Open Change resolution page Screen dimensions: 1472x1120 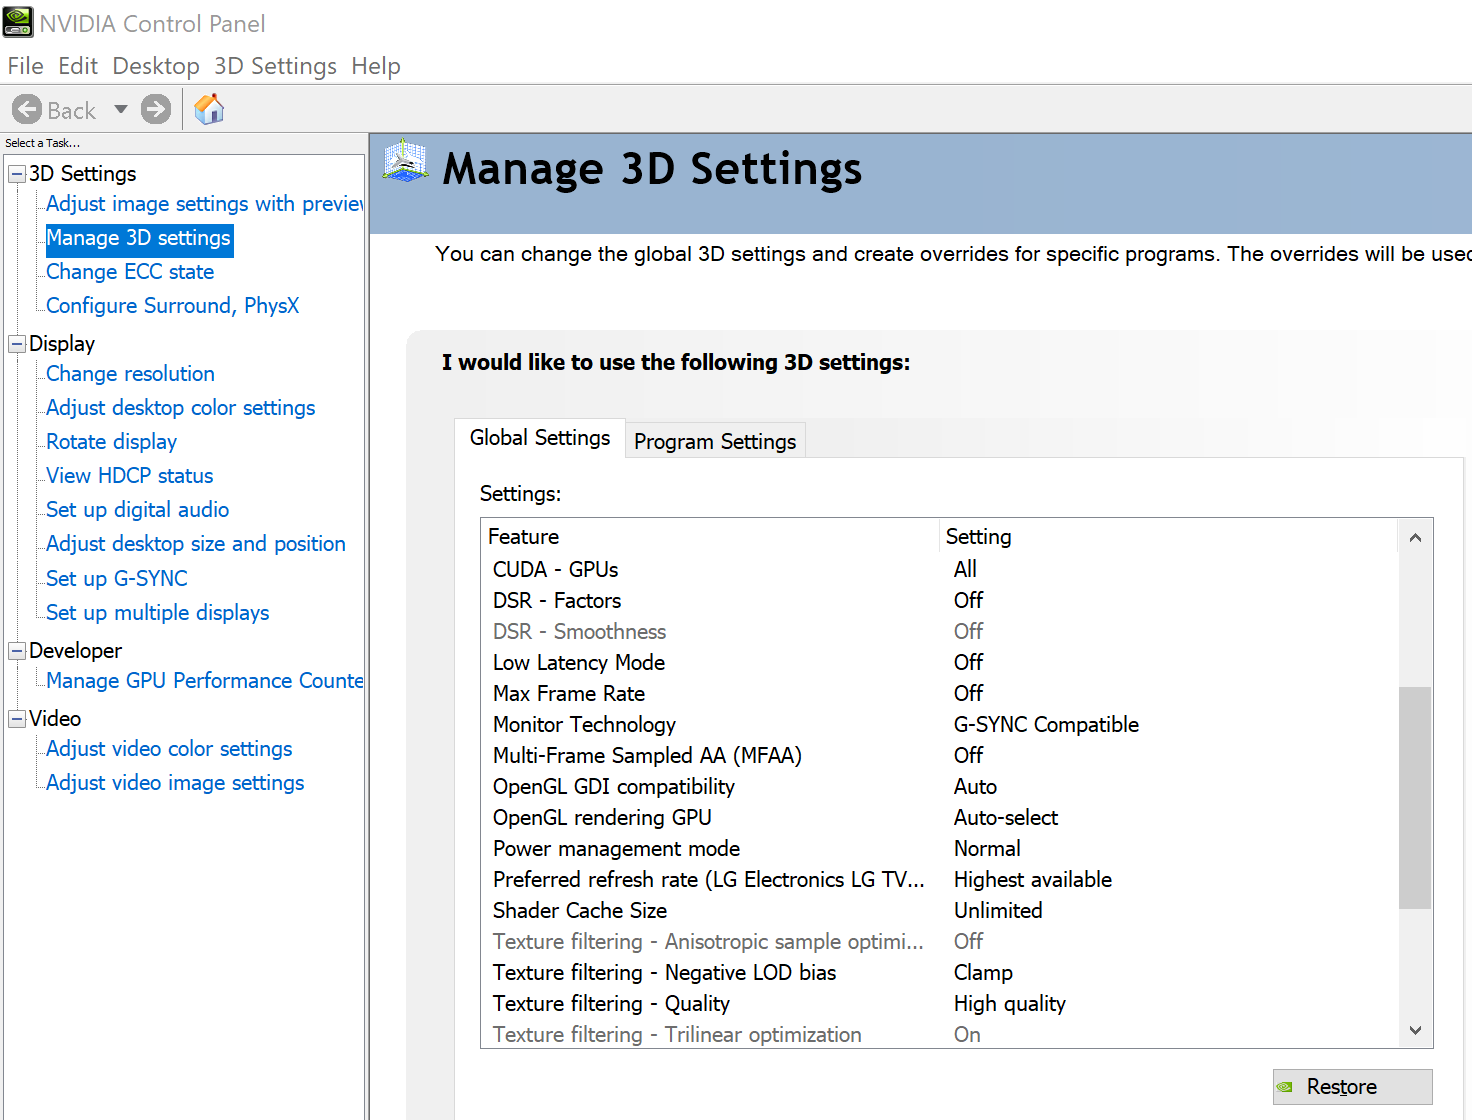131,374
